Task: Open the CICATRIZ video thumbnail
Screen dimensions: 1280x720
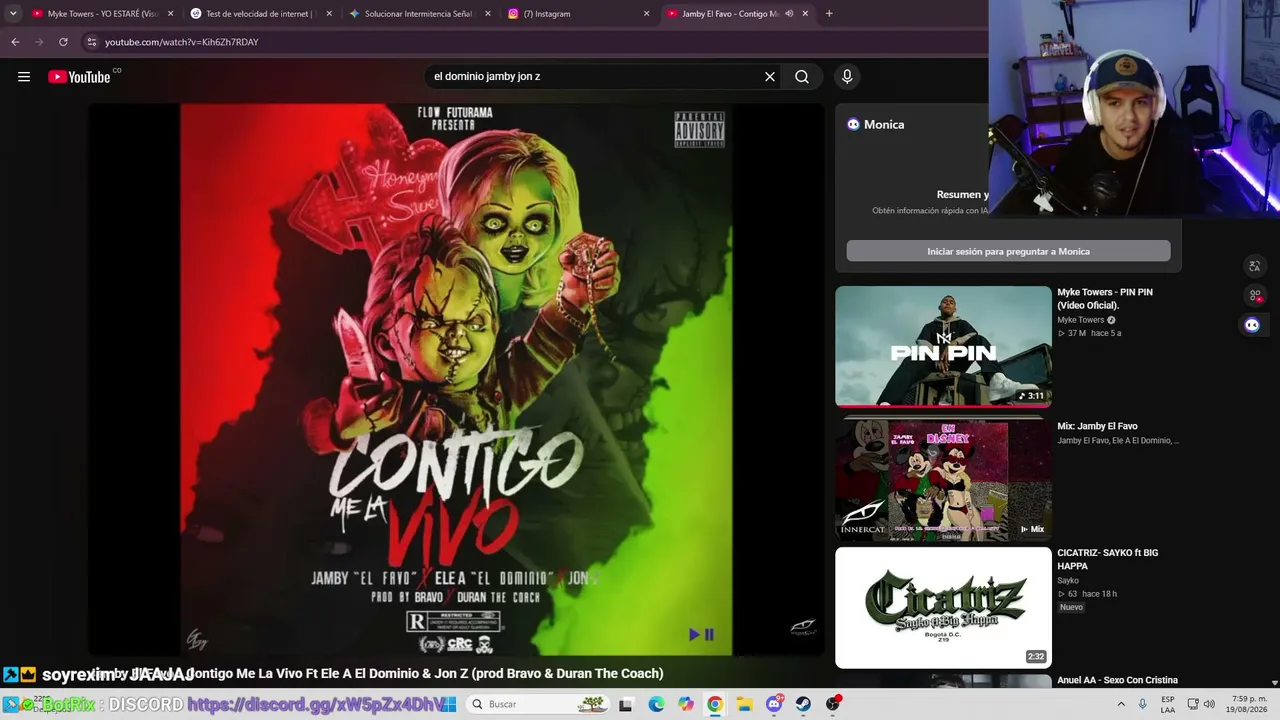Action: coord(943,607)
